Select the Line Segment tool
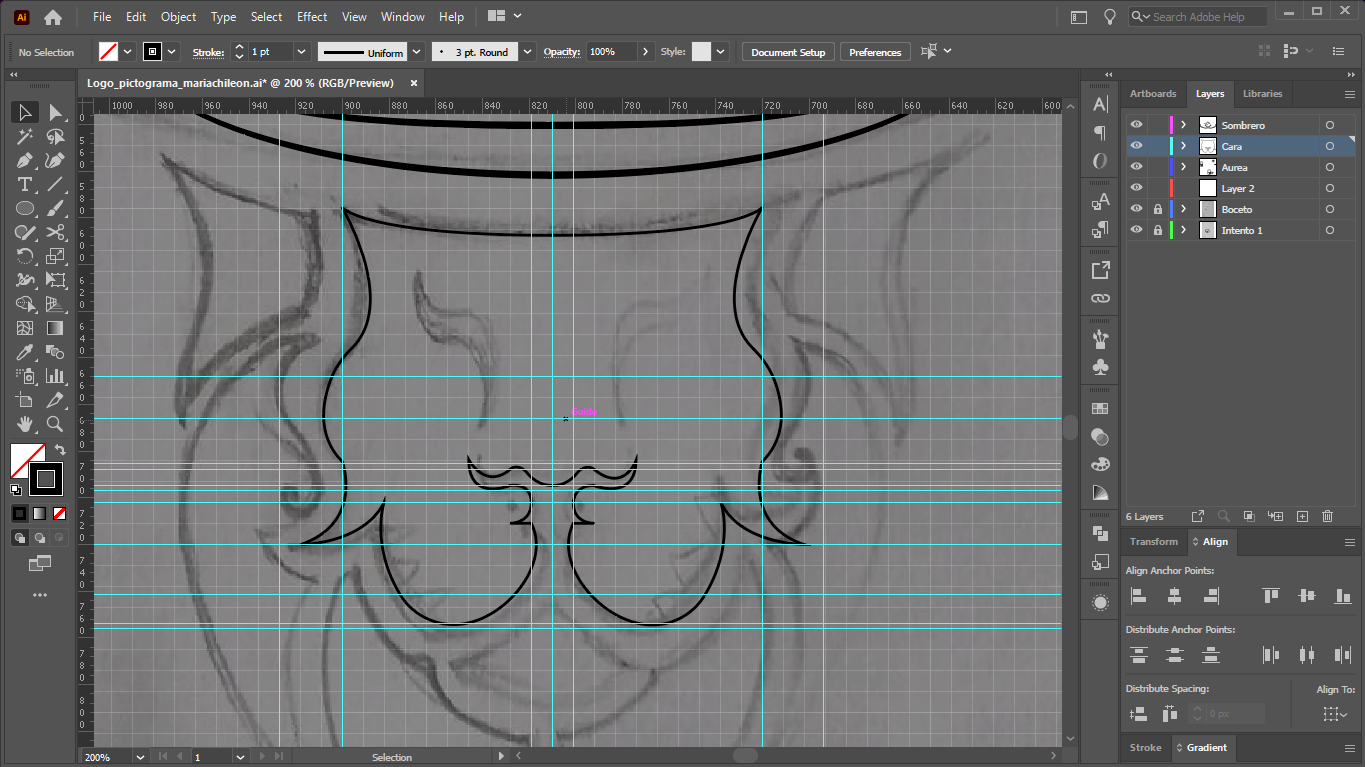The image size is (1365, 767). pos(56,184)
